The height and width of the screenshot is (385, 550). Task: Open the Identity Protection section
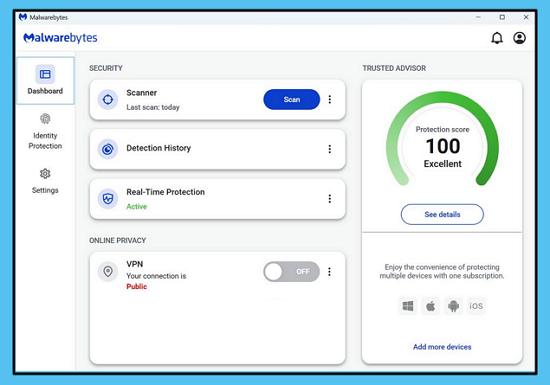click(45, 131)
